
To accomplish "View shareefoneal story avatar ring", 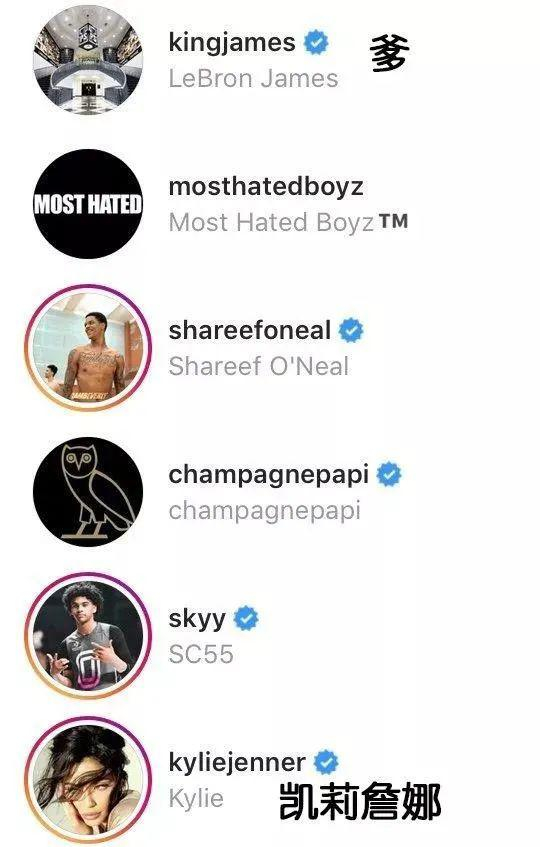I will point(88,348).
